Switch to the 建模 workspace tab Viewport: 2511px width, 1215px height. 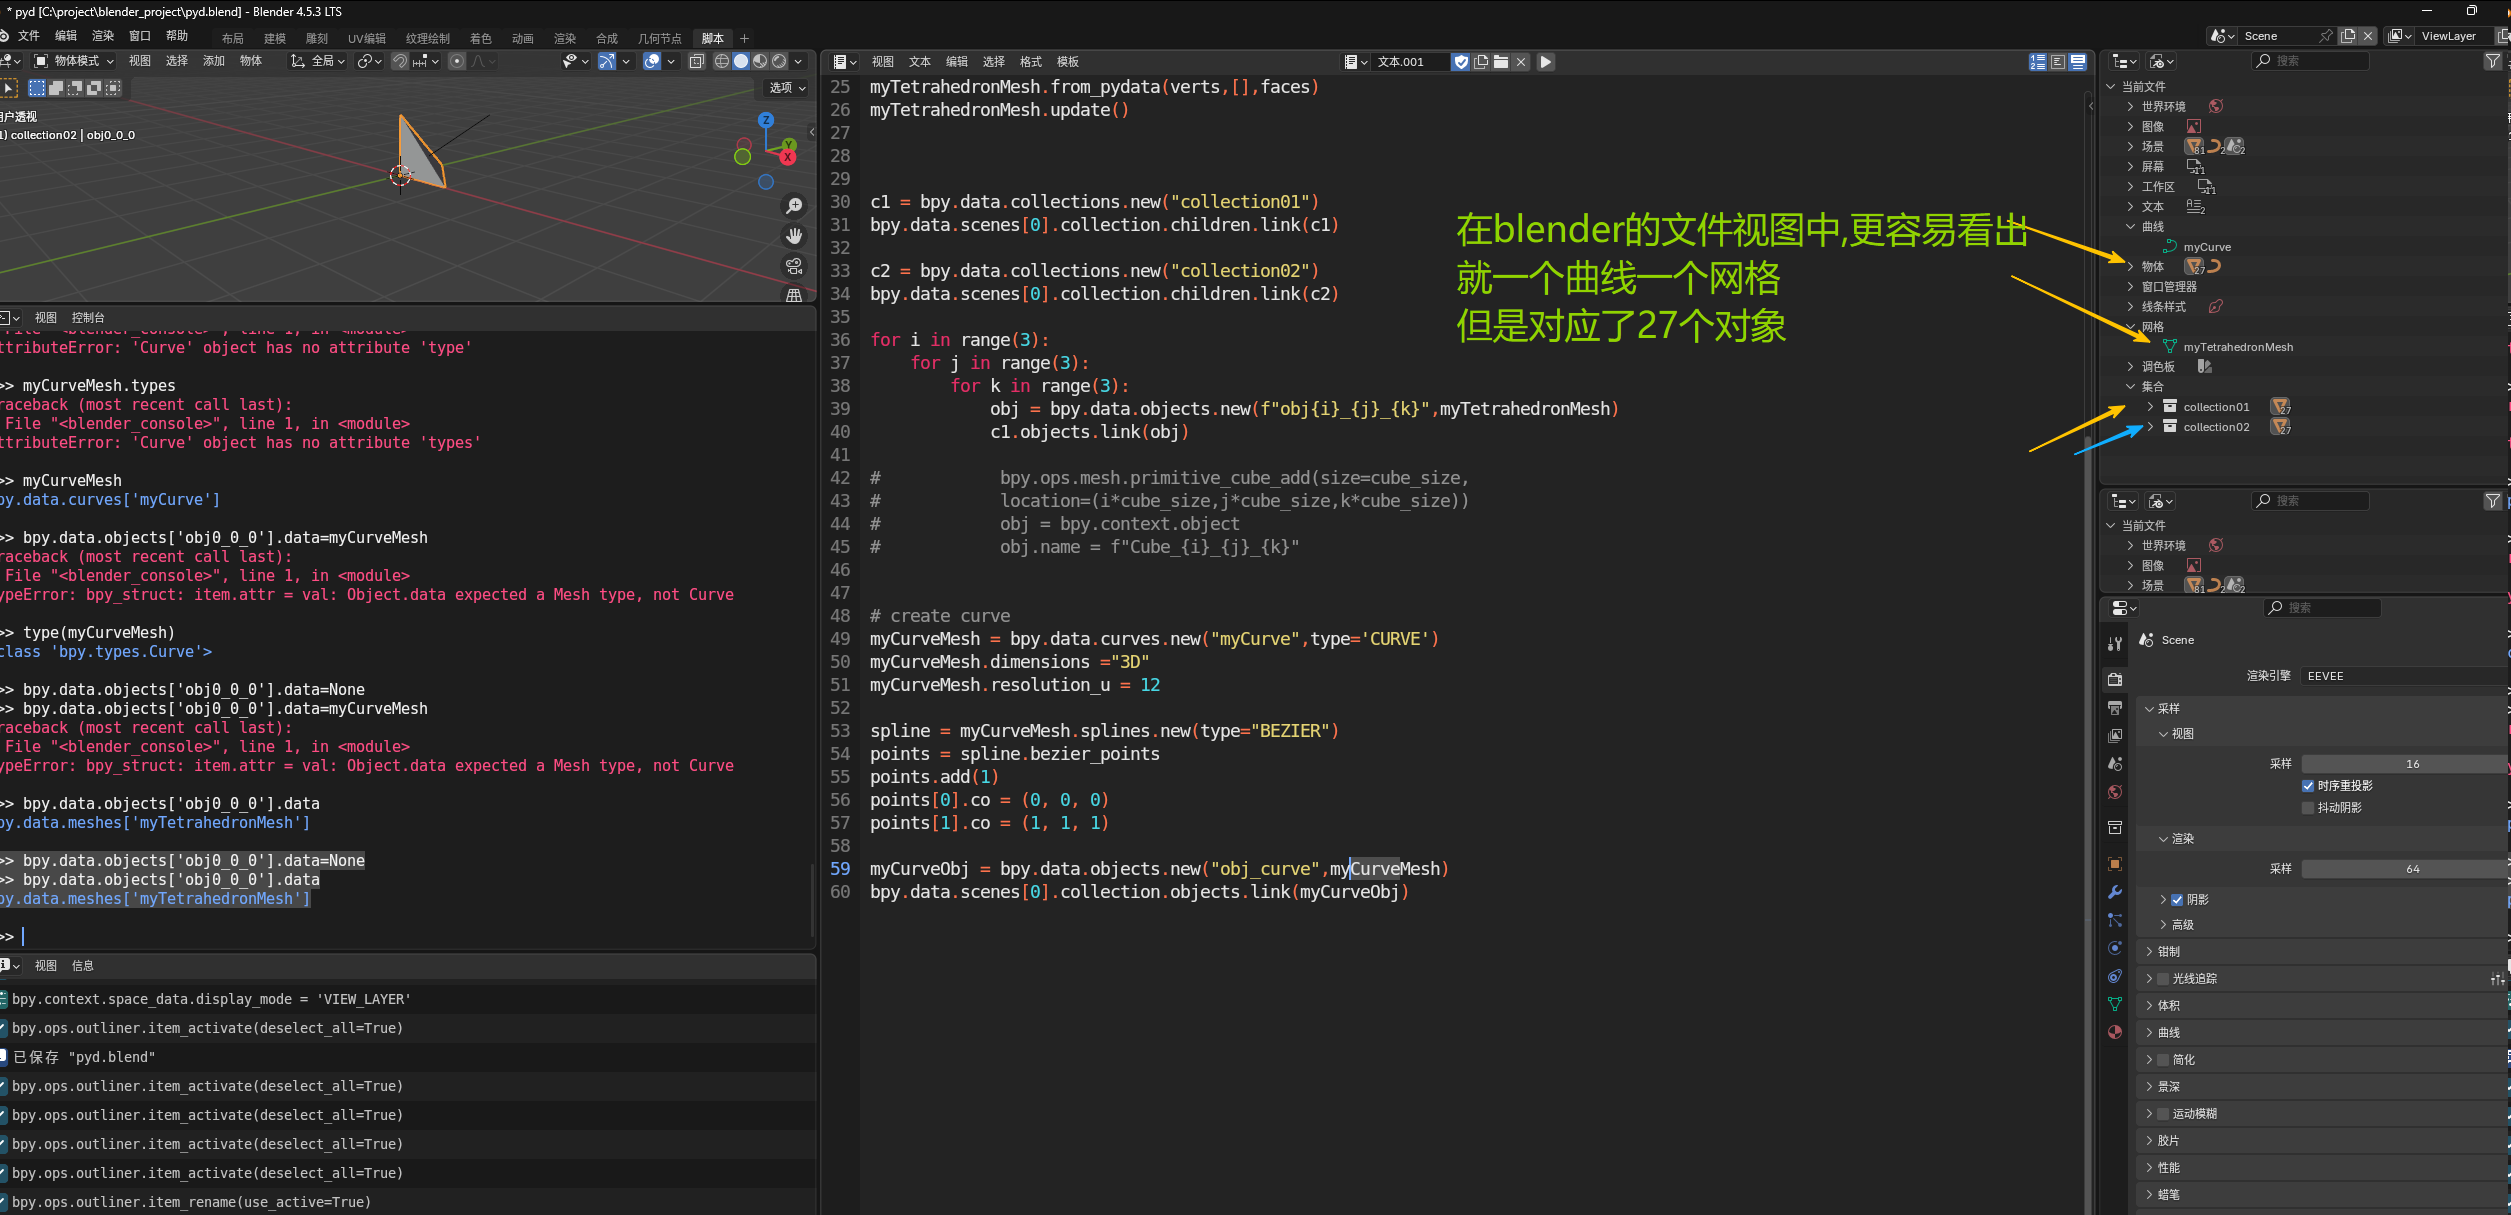(274, 38)
